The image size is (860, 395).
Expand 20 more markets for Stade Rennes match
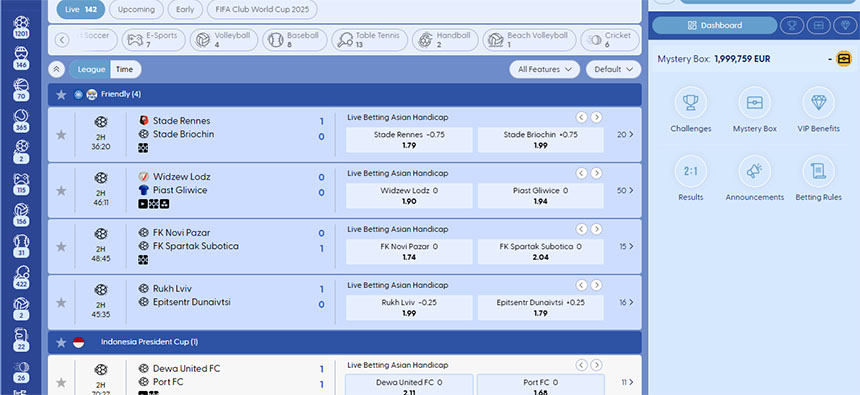625,134
